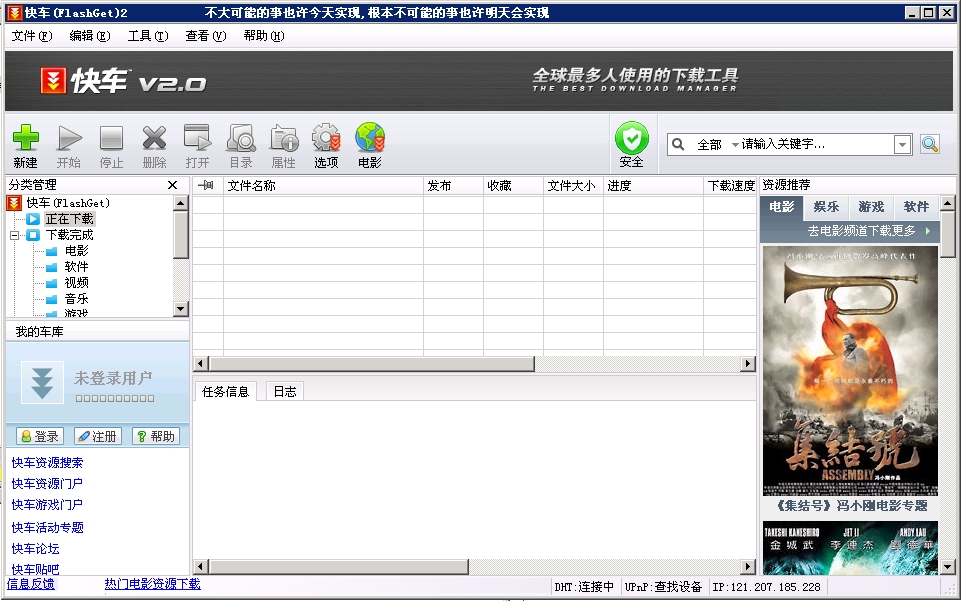Select the 电影 resource tab
961x601 pixels.
pyautogui.click(x=782, y=207)
